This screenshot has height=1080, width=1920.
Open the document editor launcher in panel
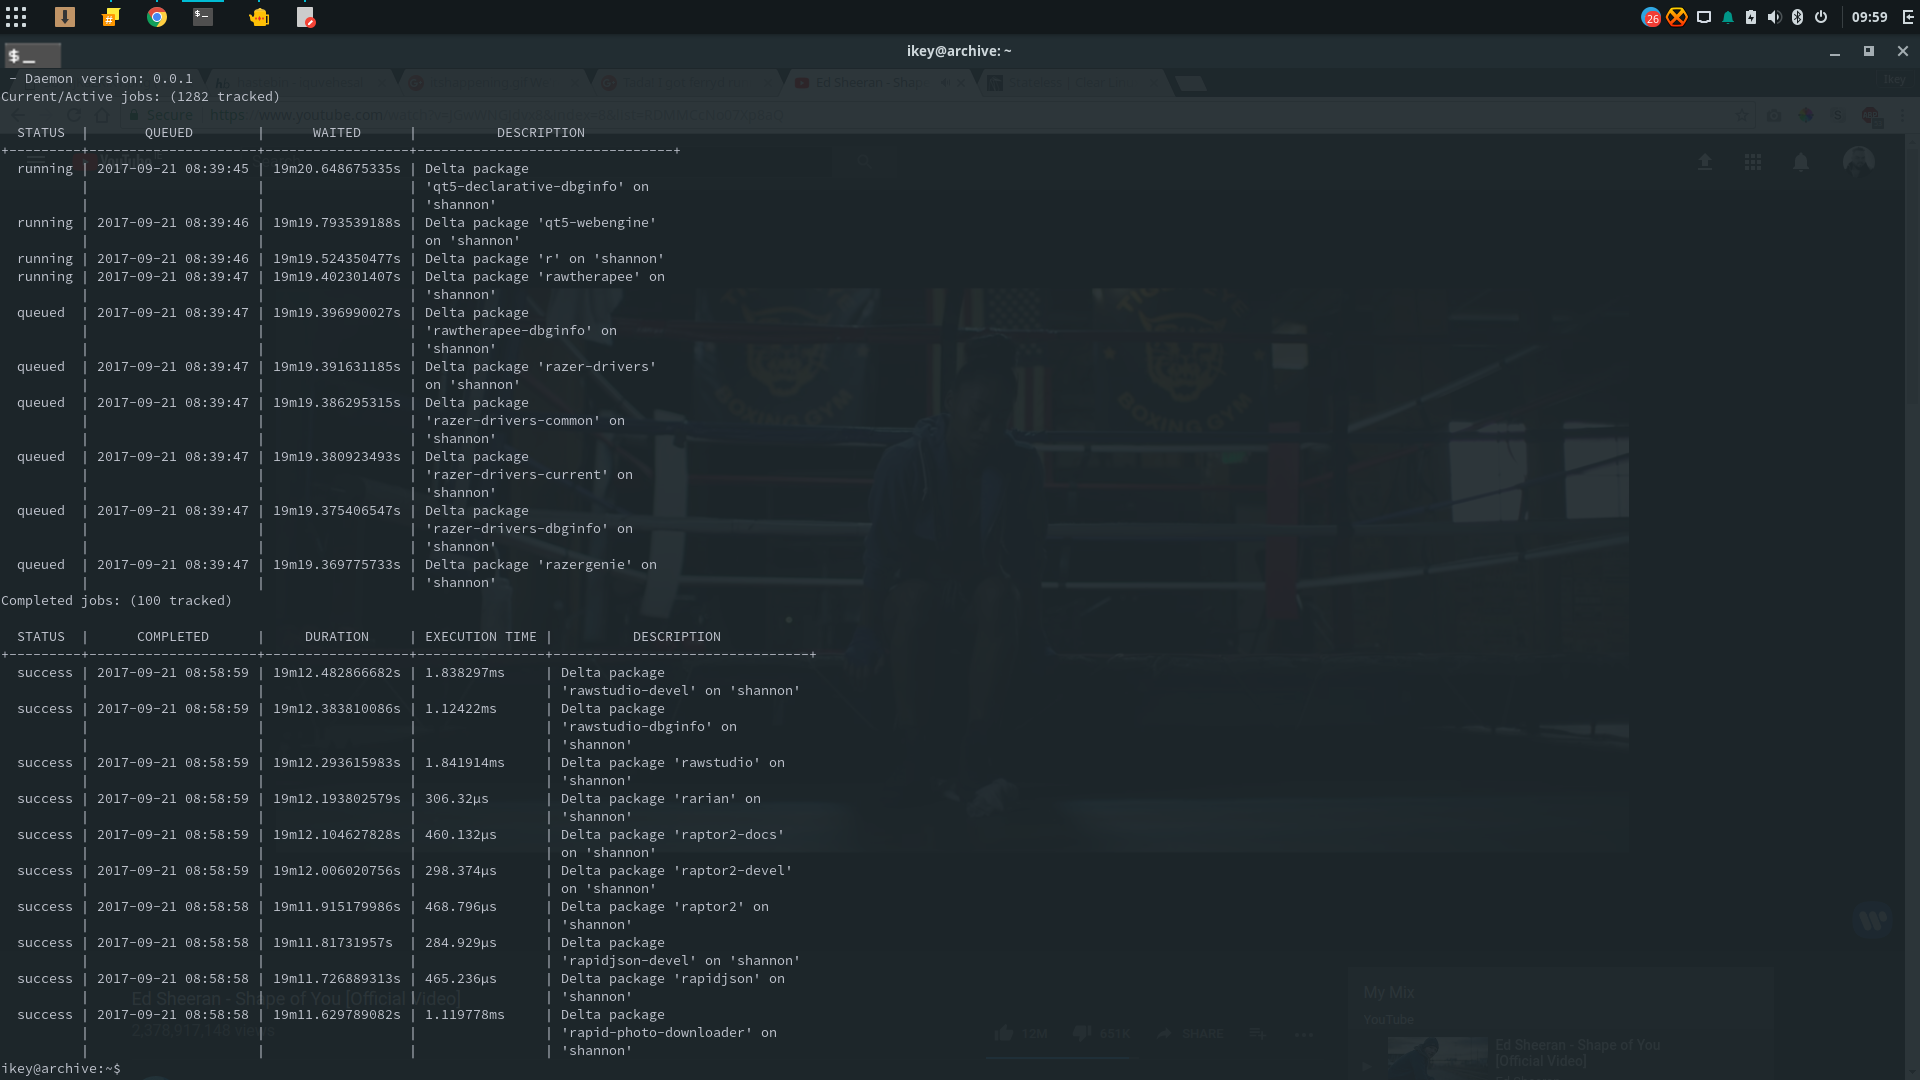[306, 17]
